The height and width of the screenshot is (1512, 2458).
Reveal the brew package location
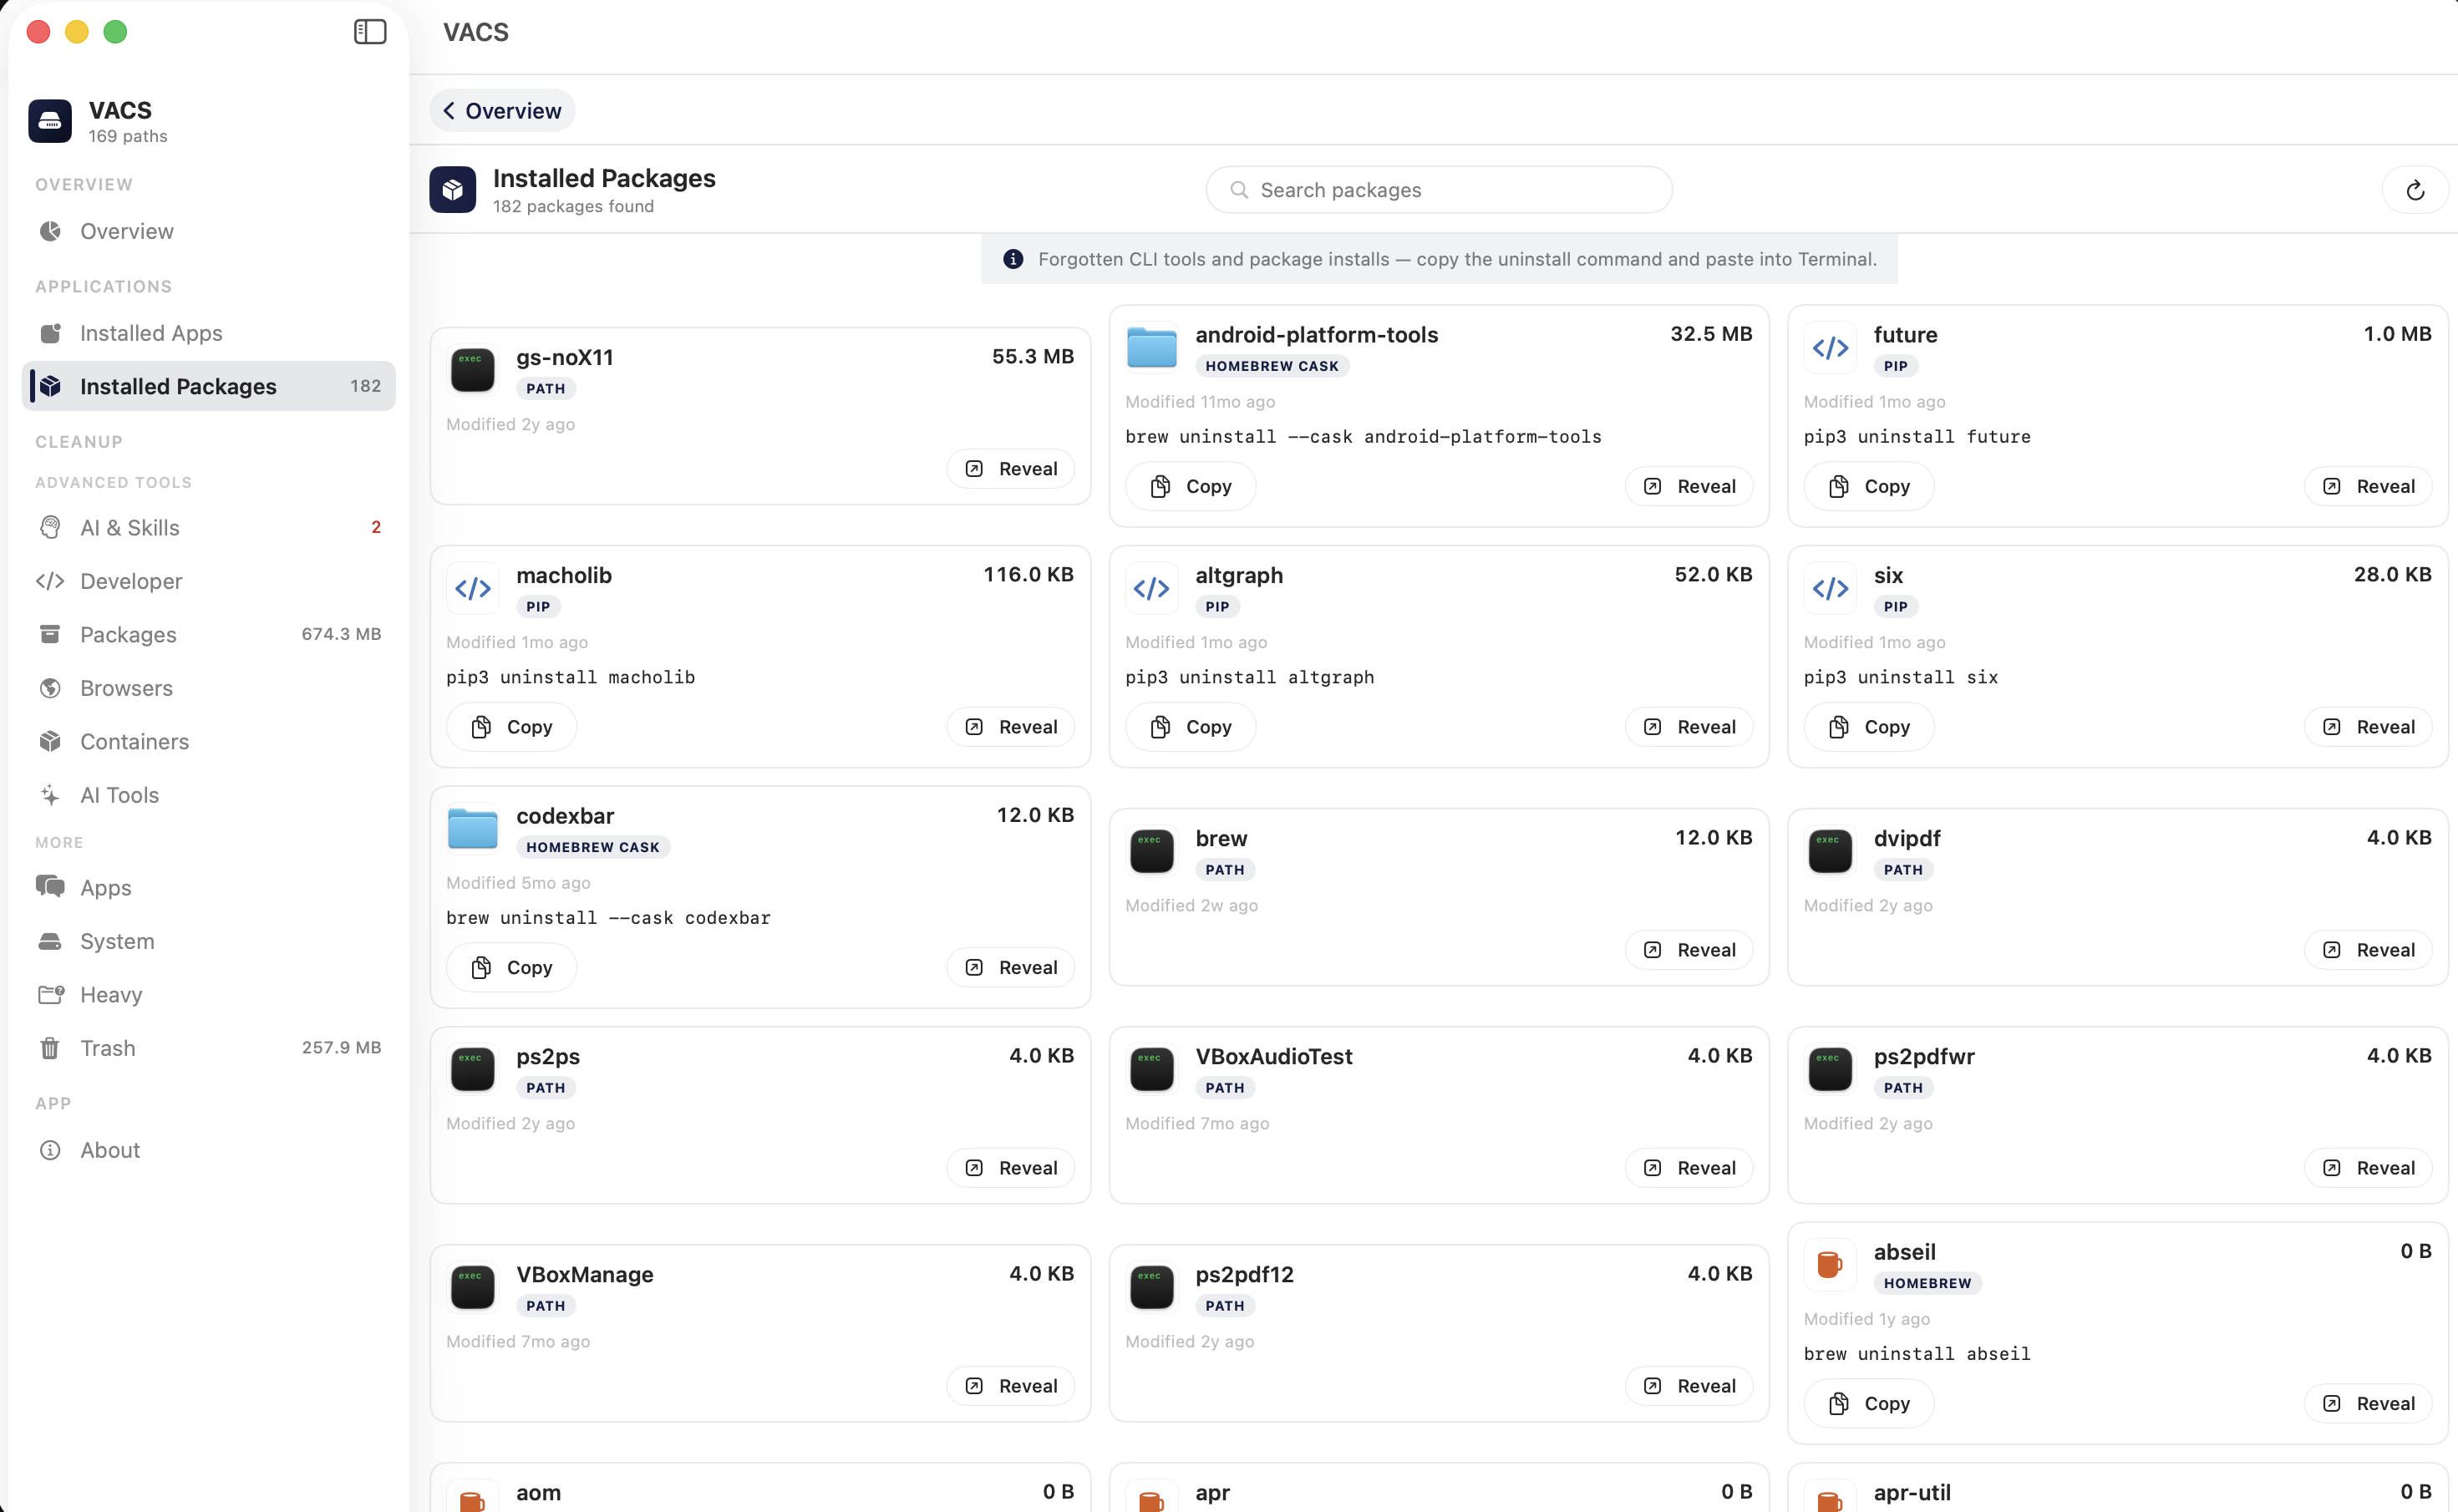(1689, 950)
